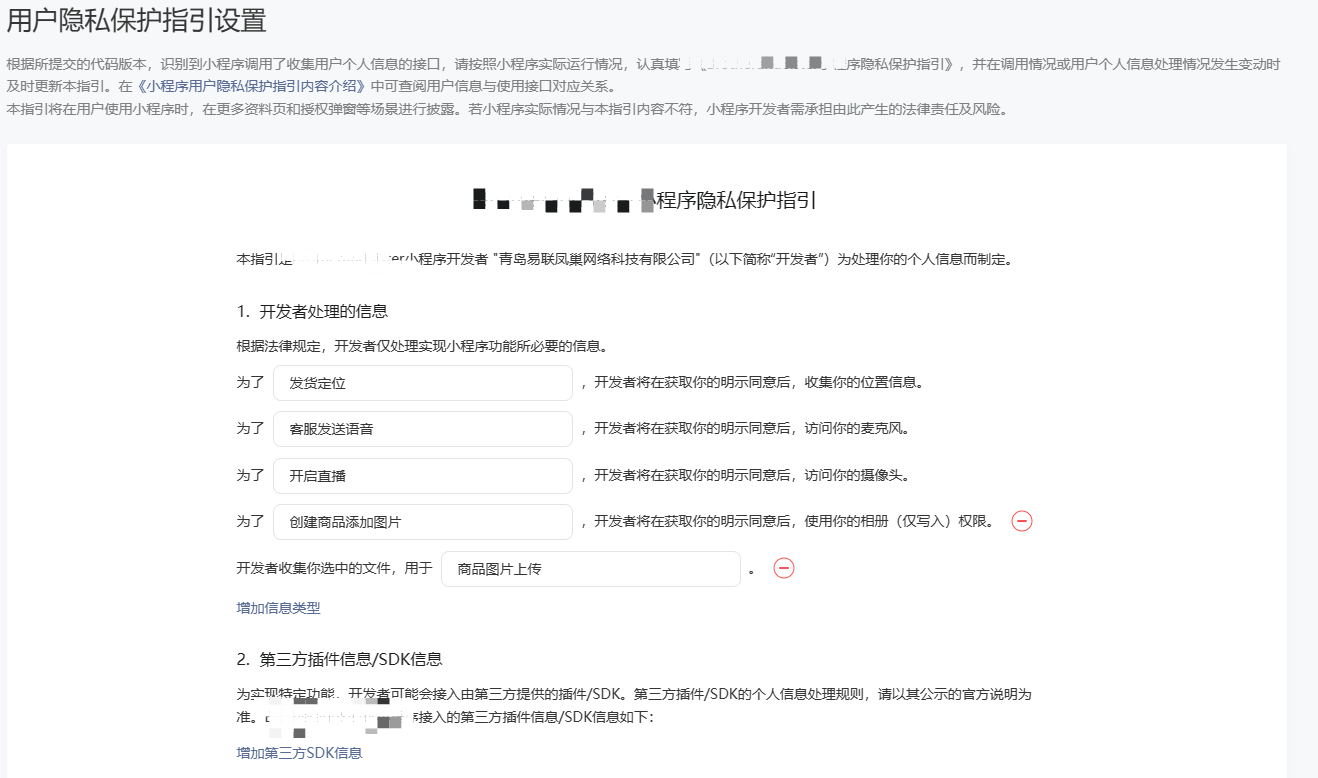Remove the album write permission row

1022,521
